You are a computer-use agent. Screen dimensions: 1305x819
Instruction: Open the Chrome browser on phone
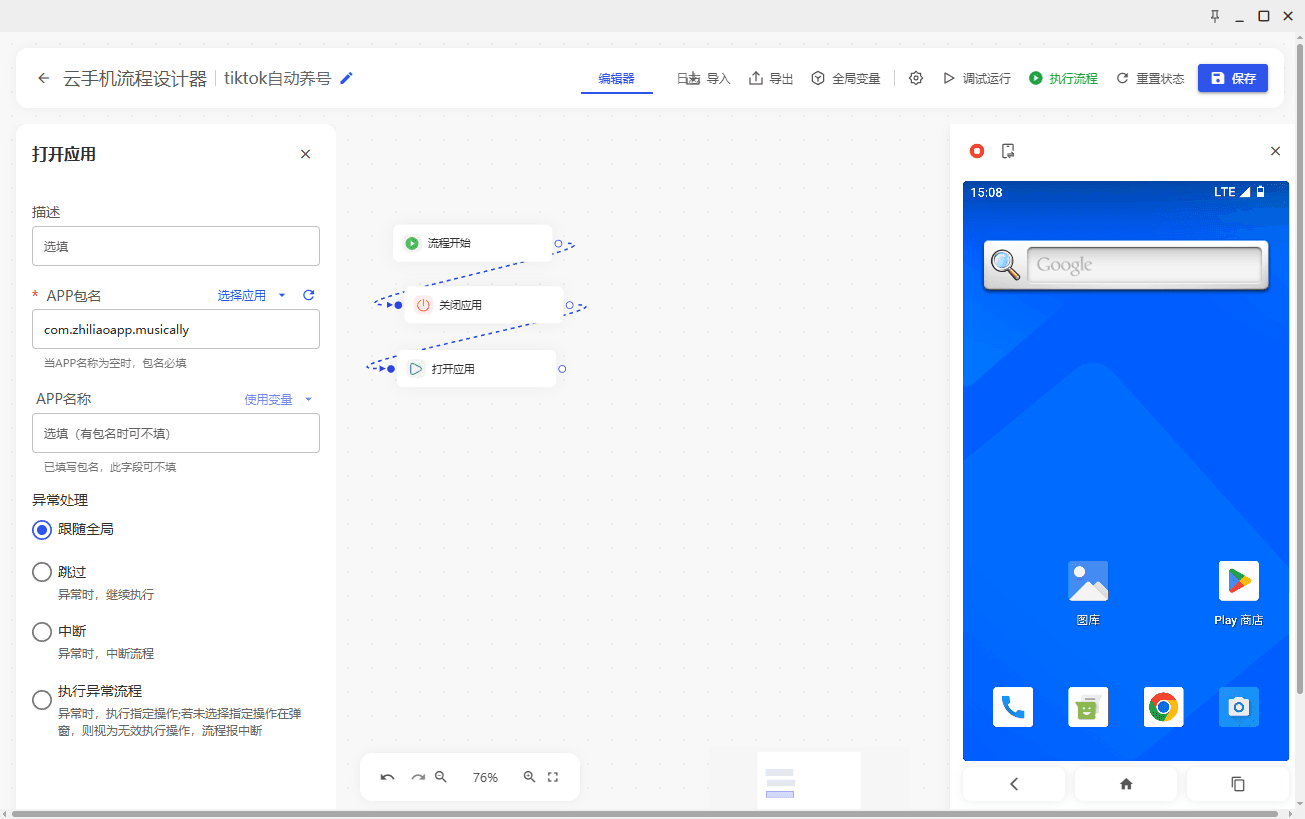(1163, 707)
